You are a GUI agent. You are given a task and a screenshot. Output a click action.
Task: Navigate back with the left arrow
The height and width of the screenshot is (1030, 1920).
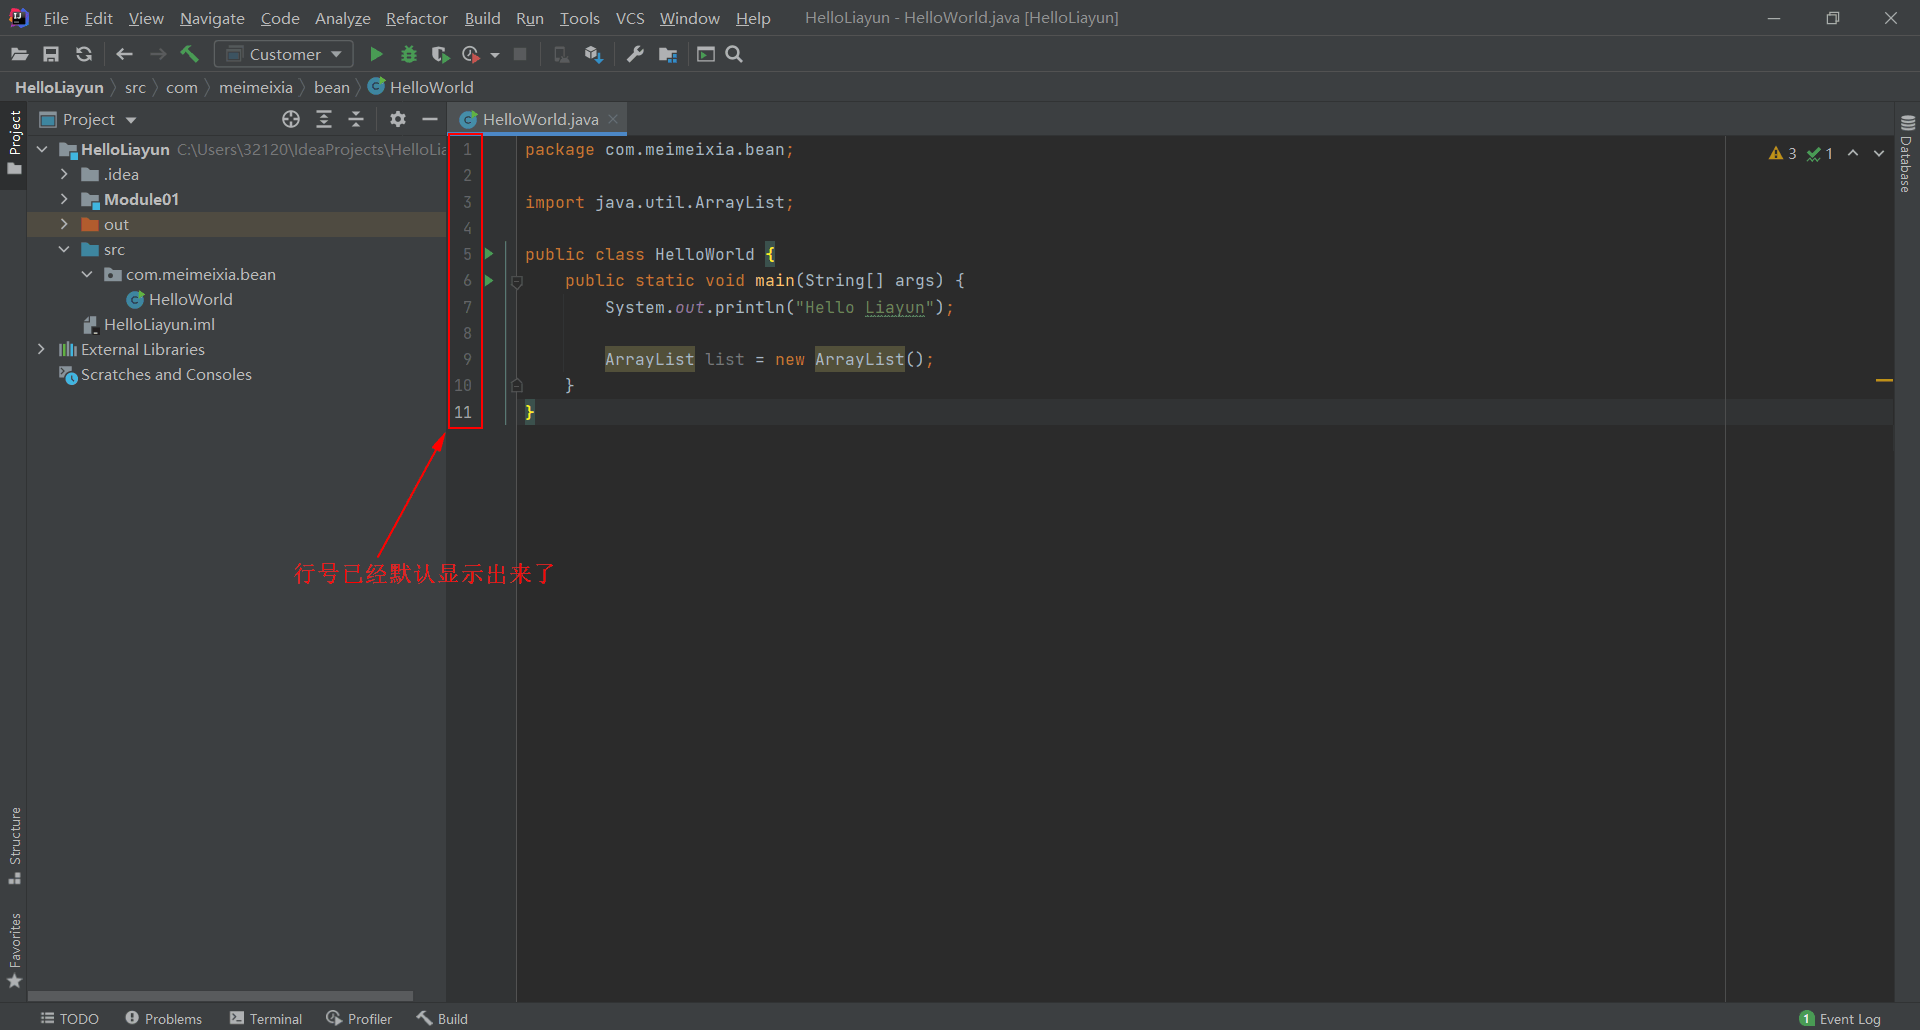point(124,54)
